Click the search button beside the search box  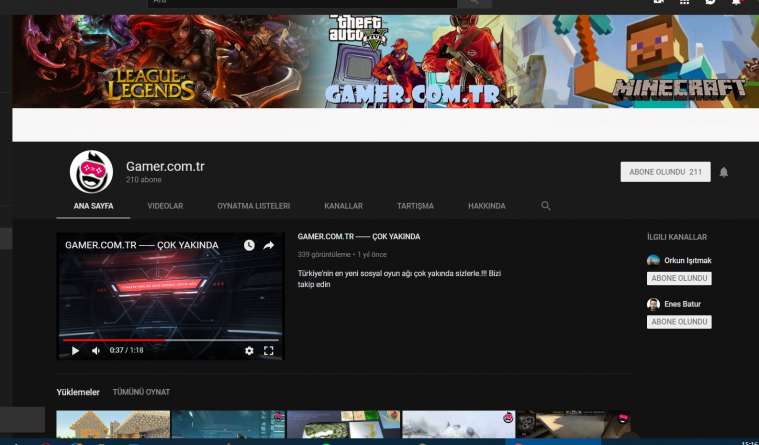coord(474,2)
